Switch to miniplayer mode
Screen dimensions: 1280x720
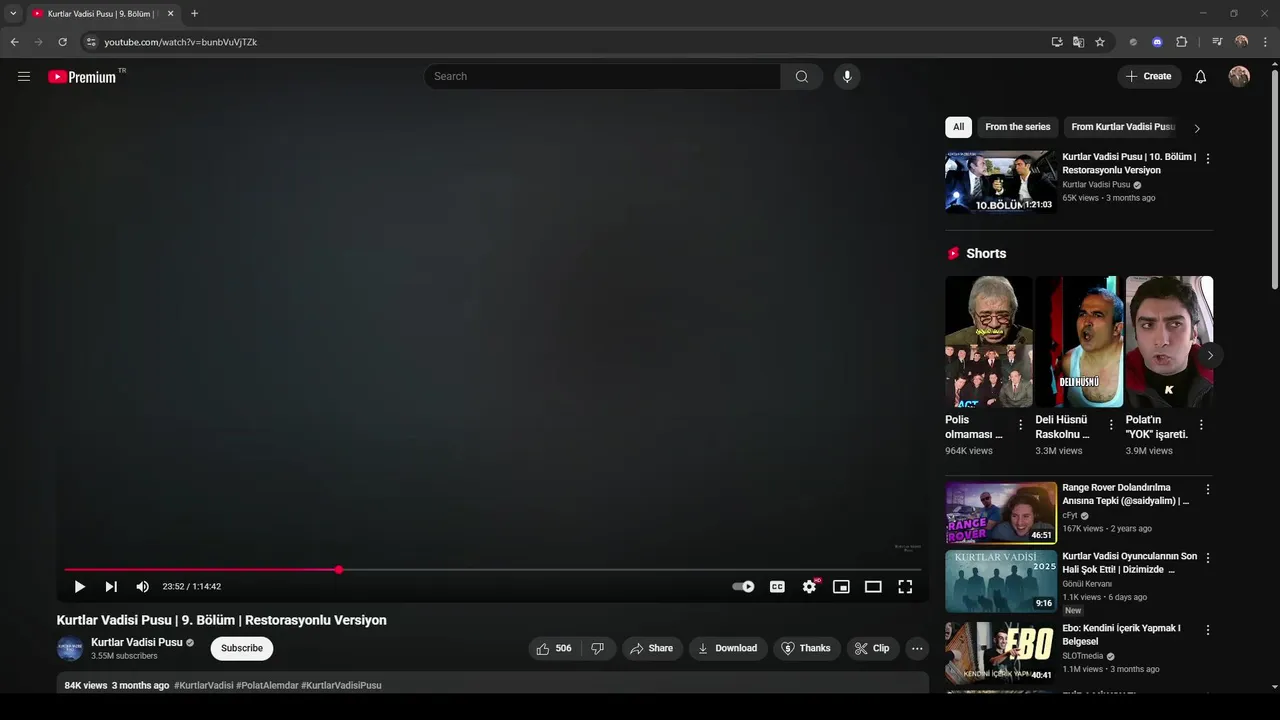pyautogui.click(x=841, y=587)
